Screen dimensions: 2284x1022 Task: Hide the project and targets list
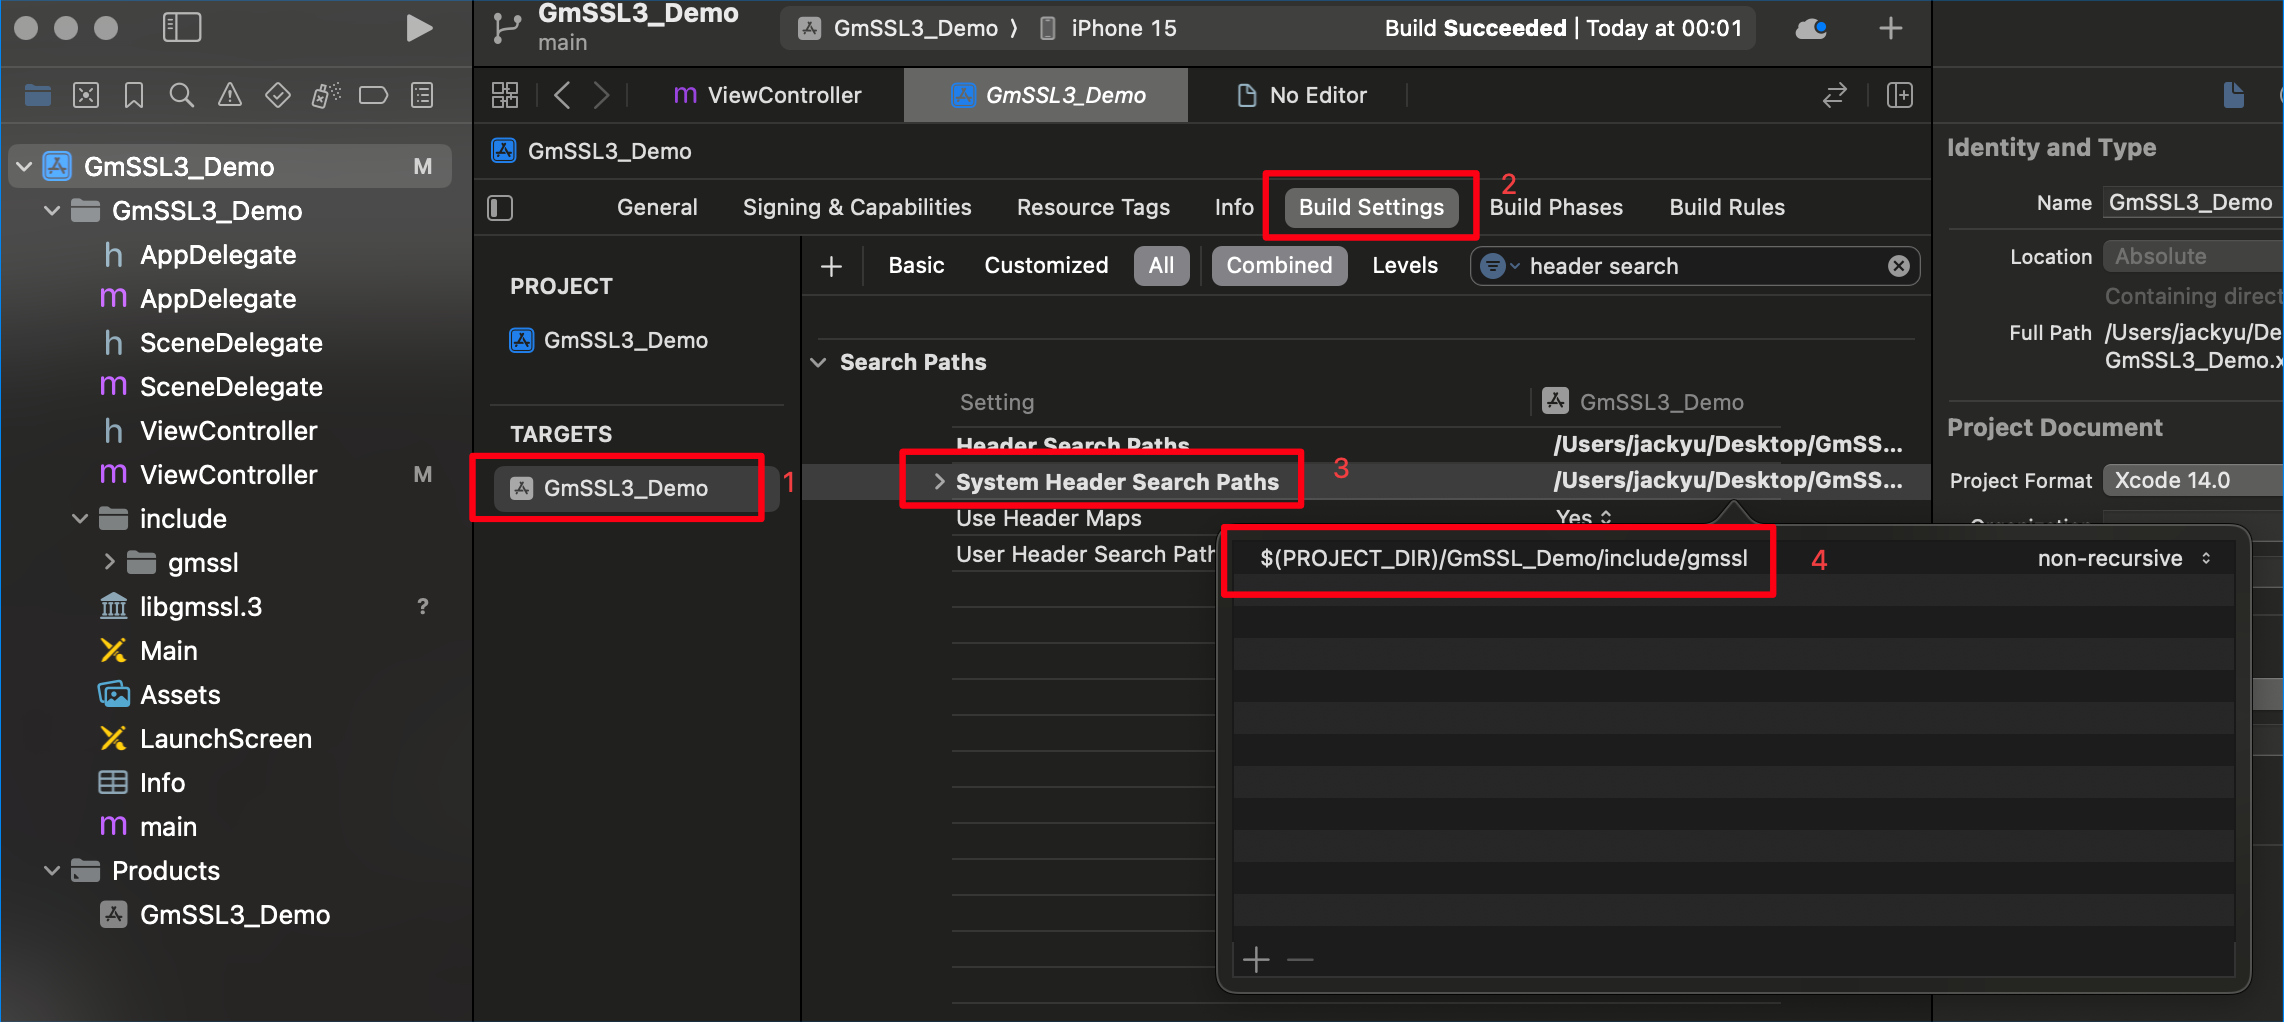point(500,208)
